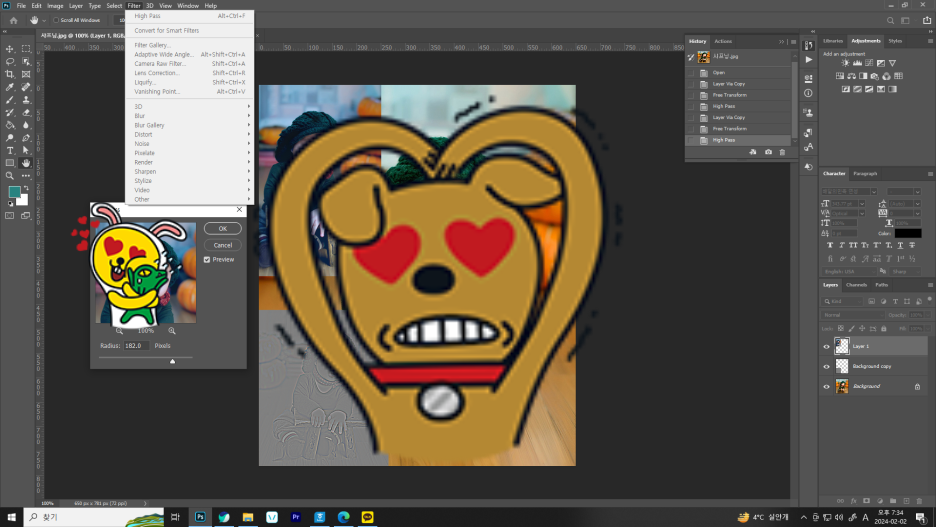Expand the Blur submenu

pyautogui.click(x=189, y=116)
